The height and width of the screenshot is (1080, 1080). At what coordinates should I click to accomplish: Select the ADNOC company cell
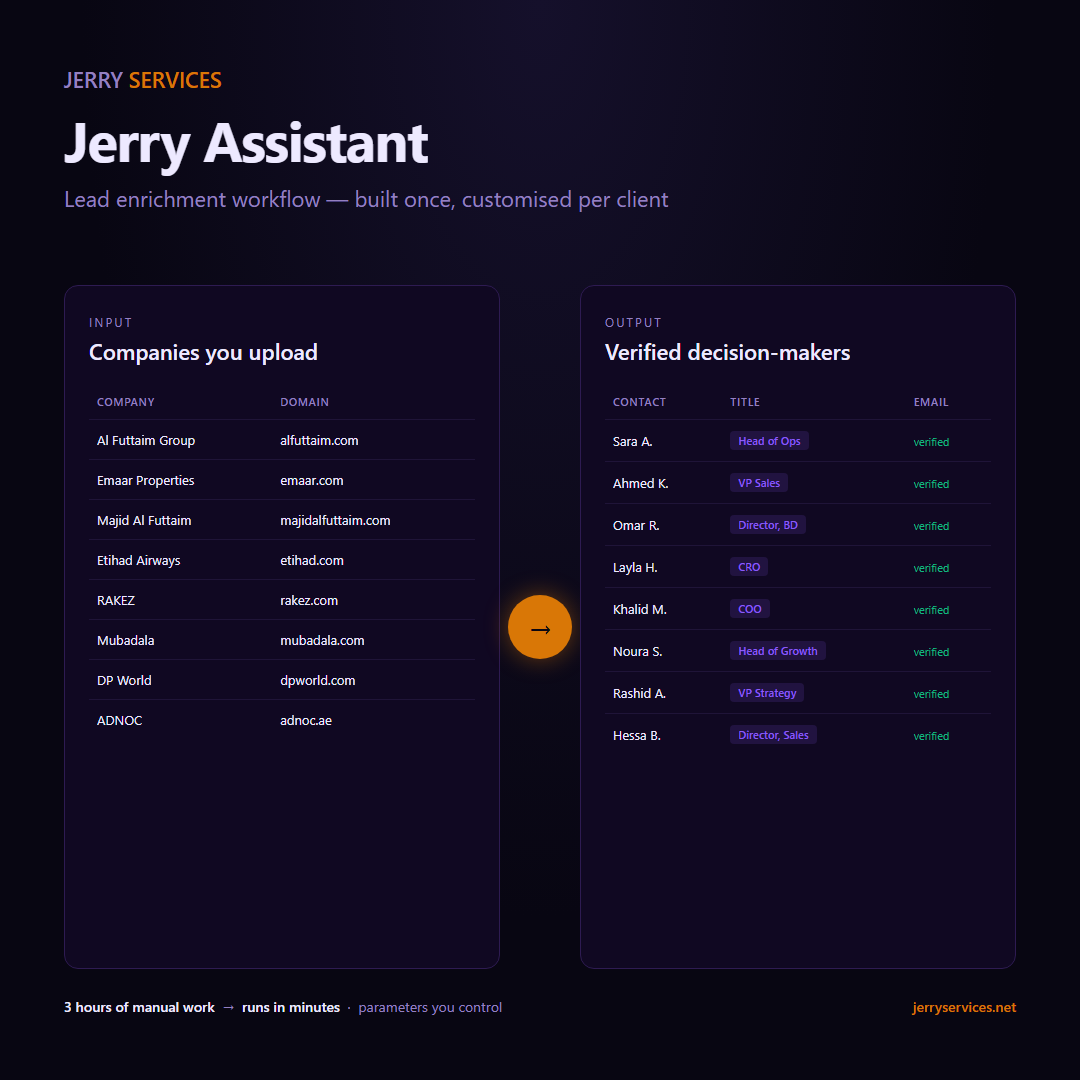pos(119,720)
